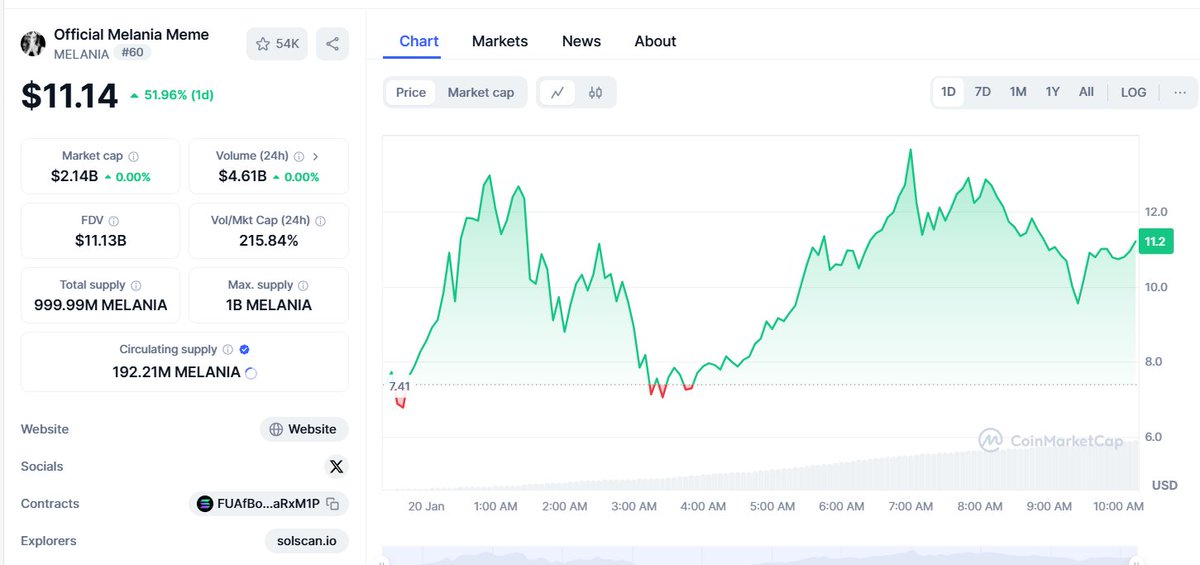Image resolution: width=1200 pixels, height=565 pixels.
Task: Click the 1B MELANIA max supply value
Action: tap(268, 305)
